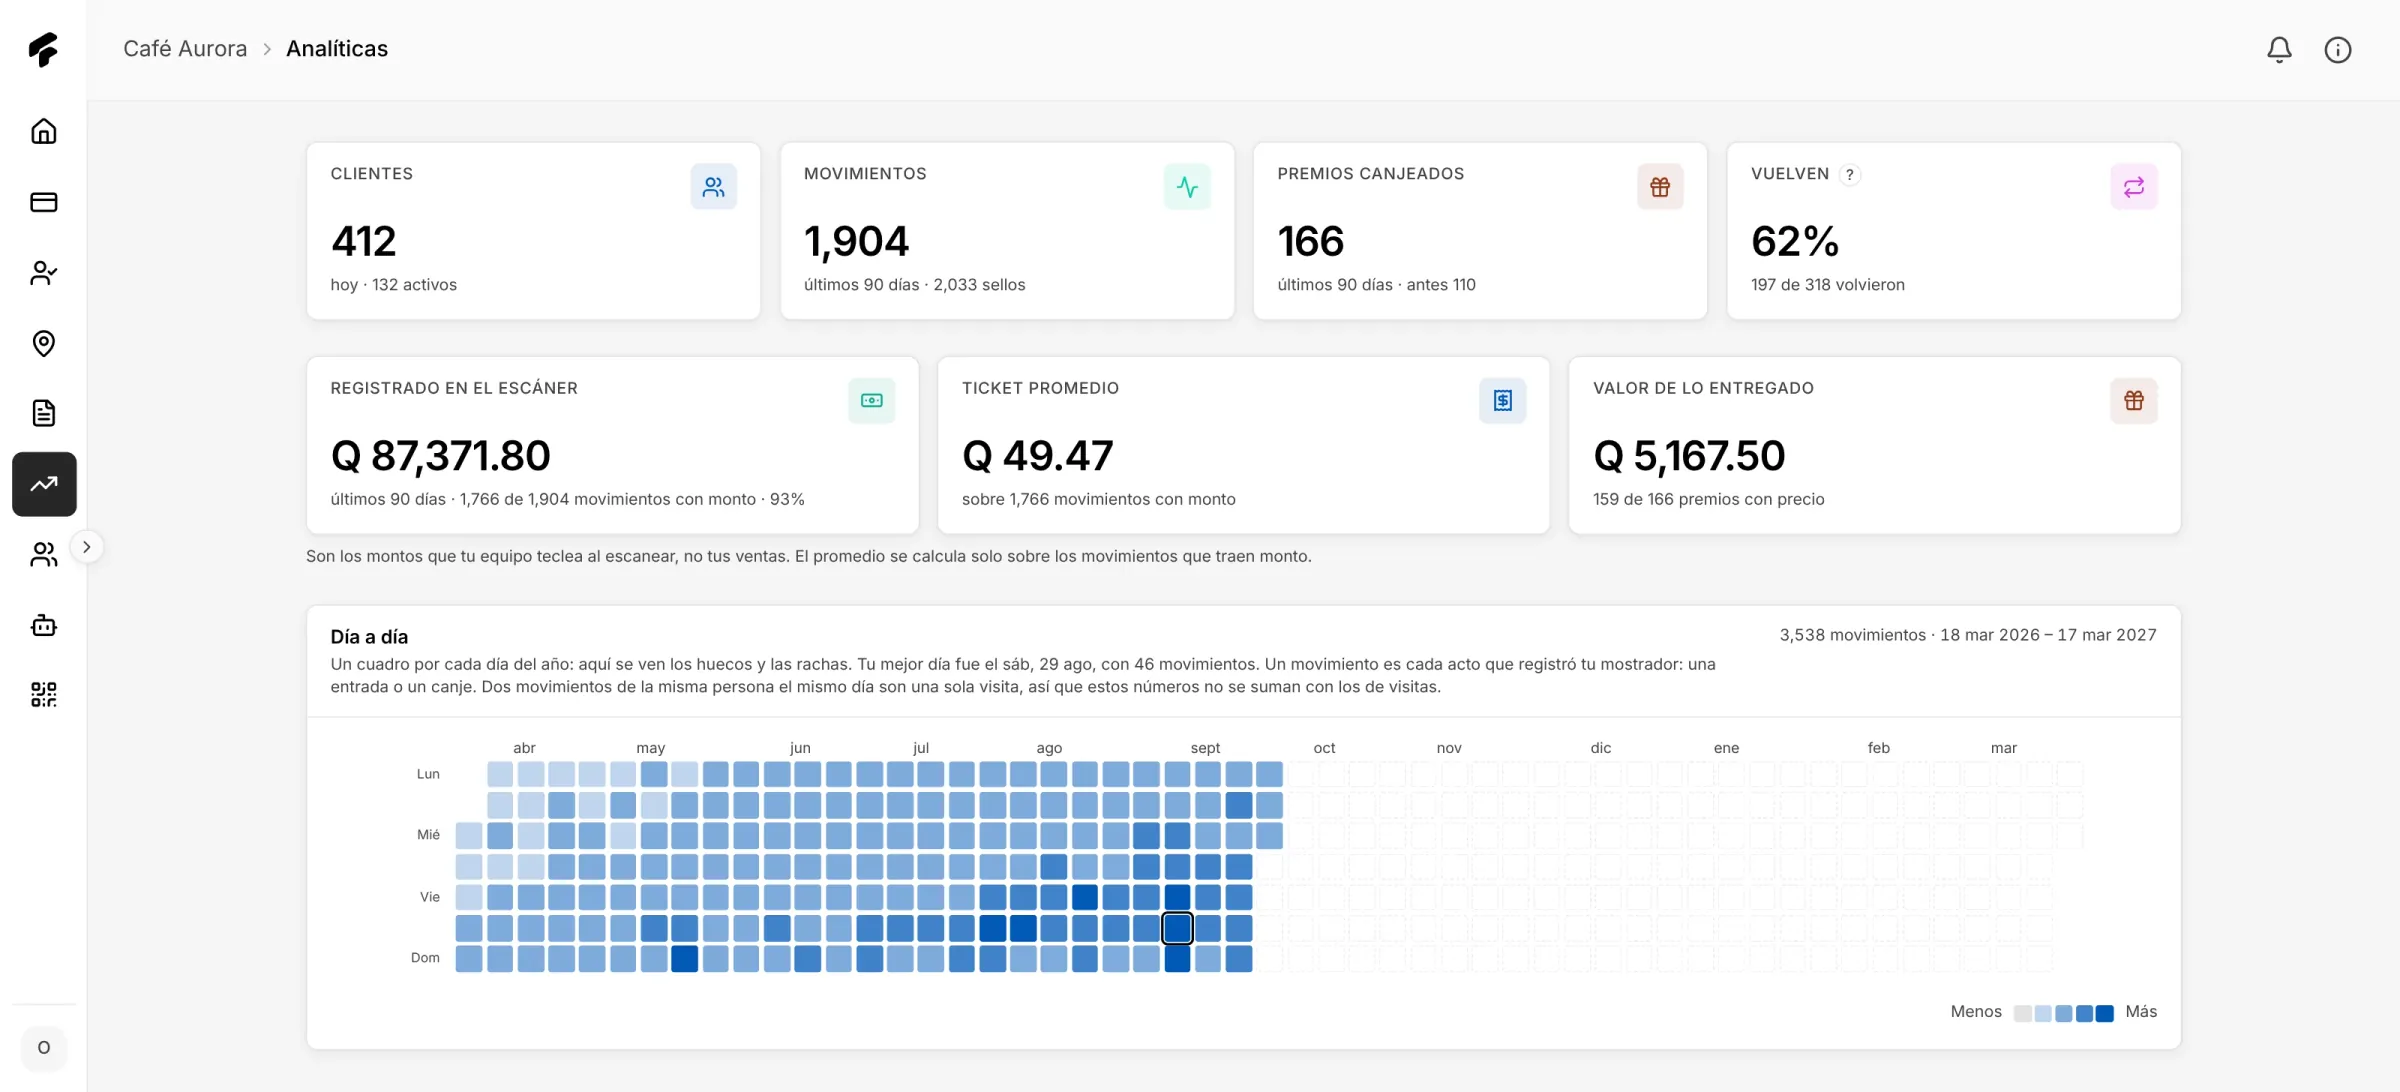Select the active analytics trend icon
This screenshot has width=2400, height=1092.
click(44, 484)
